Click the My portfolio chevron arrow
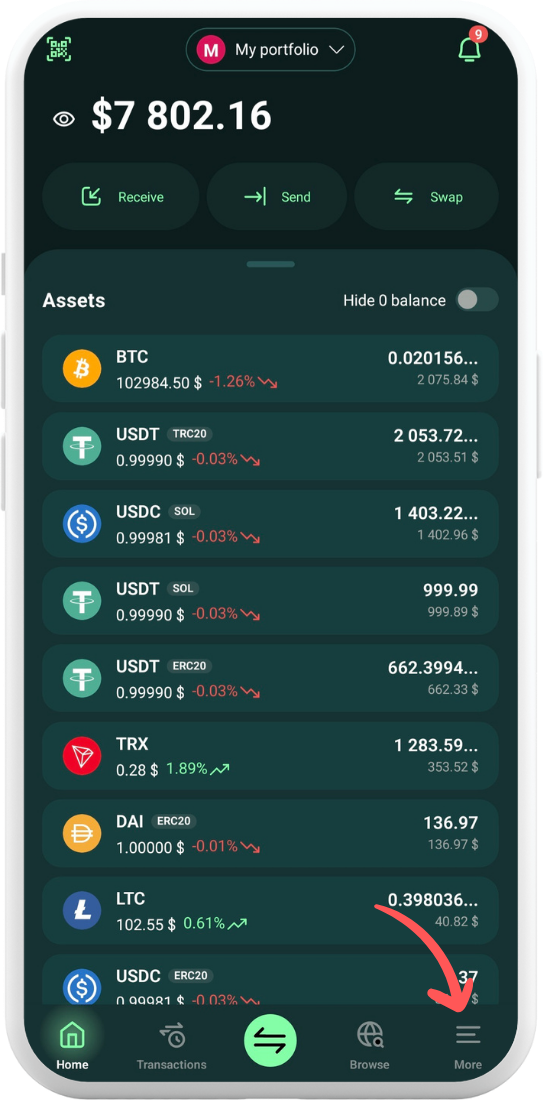This screenshot has height=1100, width=543. pyautogui.click(x=336, y=50)
